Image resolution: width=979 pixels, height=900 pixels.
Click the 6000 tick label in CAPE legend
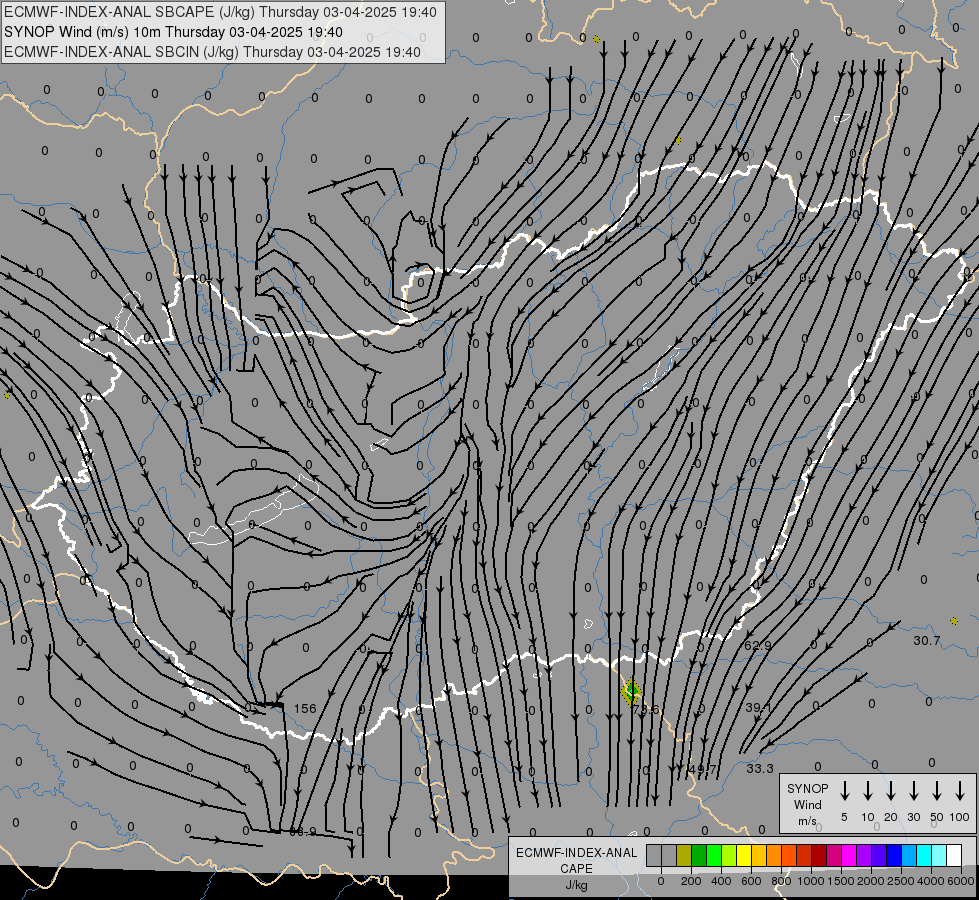[961, 881]
